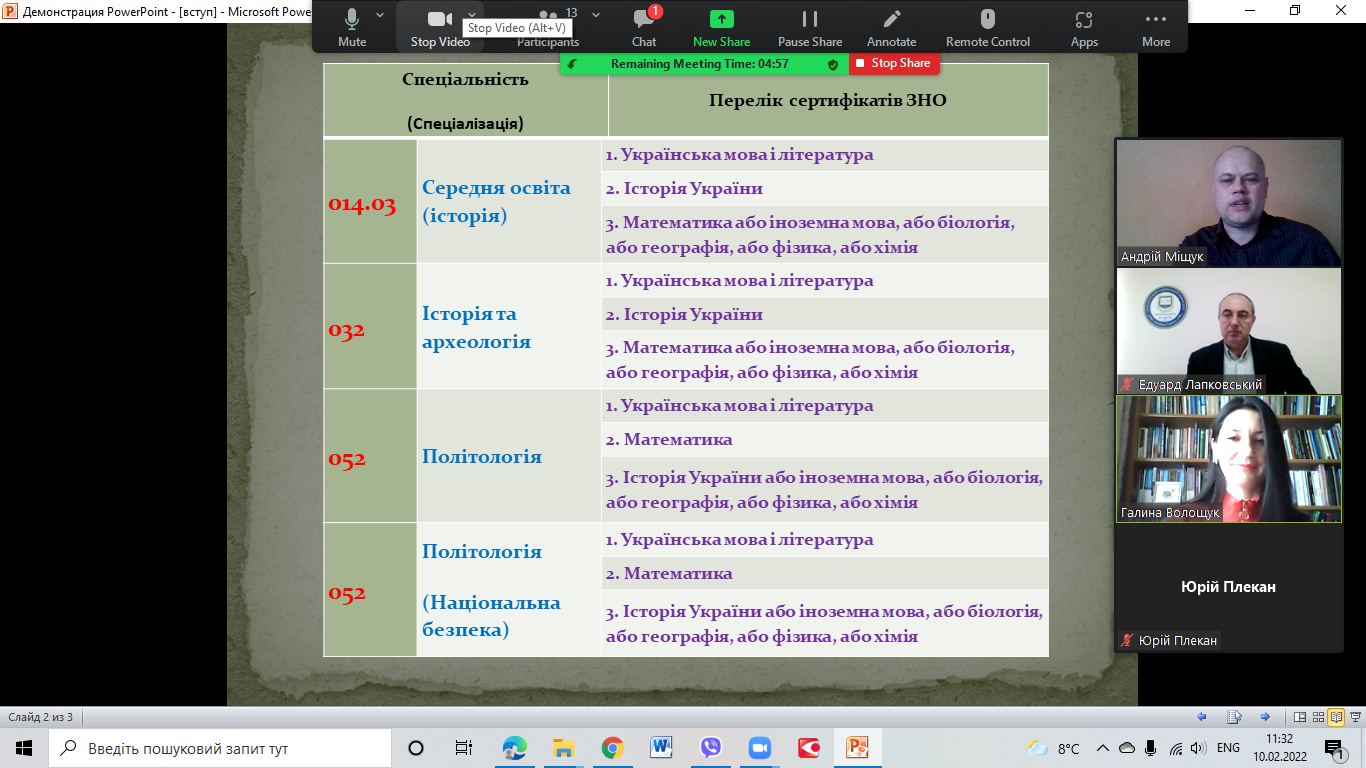Pause Share in the Zoom toolbar
1366x768 pixels.
tap(810, 26)
